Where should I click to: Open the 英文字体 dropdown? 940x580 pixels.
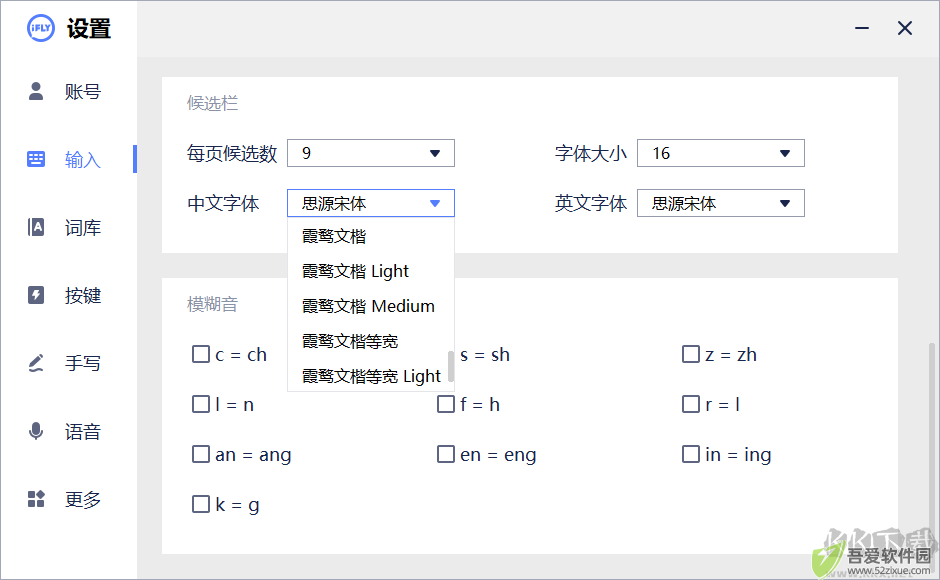[x=721, y=203]
